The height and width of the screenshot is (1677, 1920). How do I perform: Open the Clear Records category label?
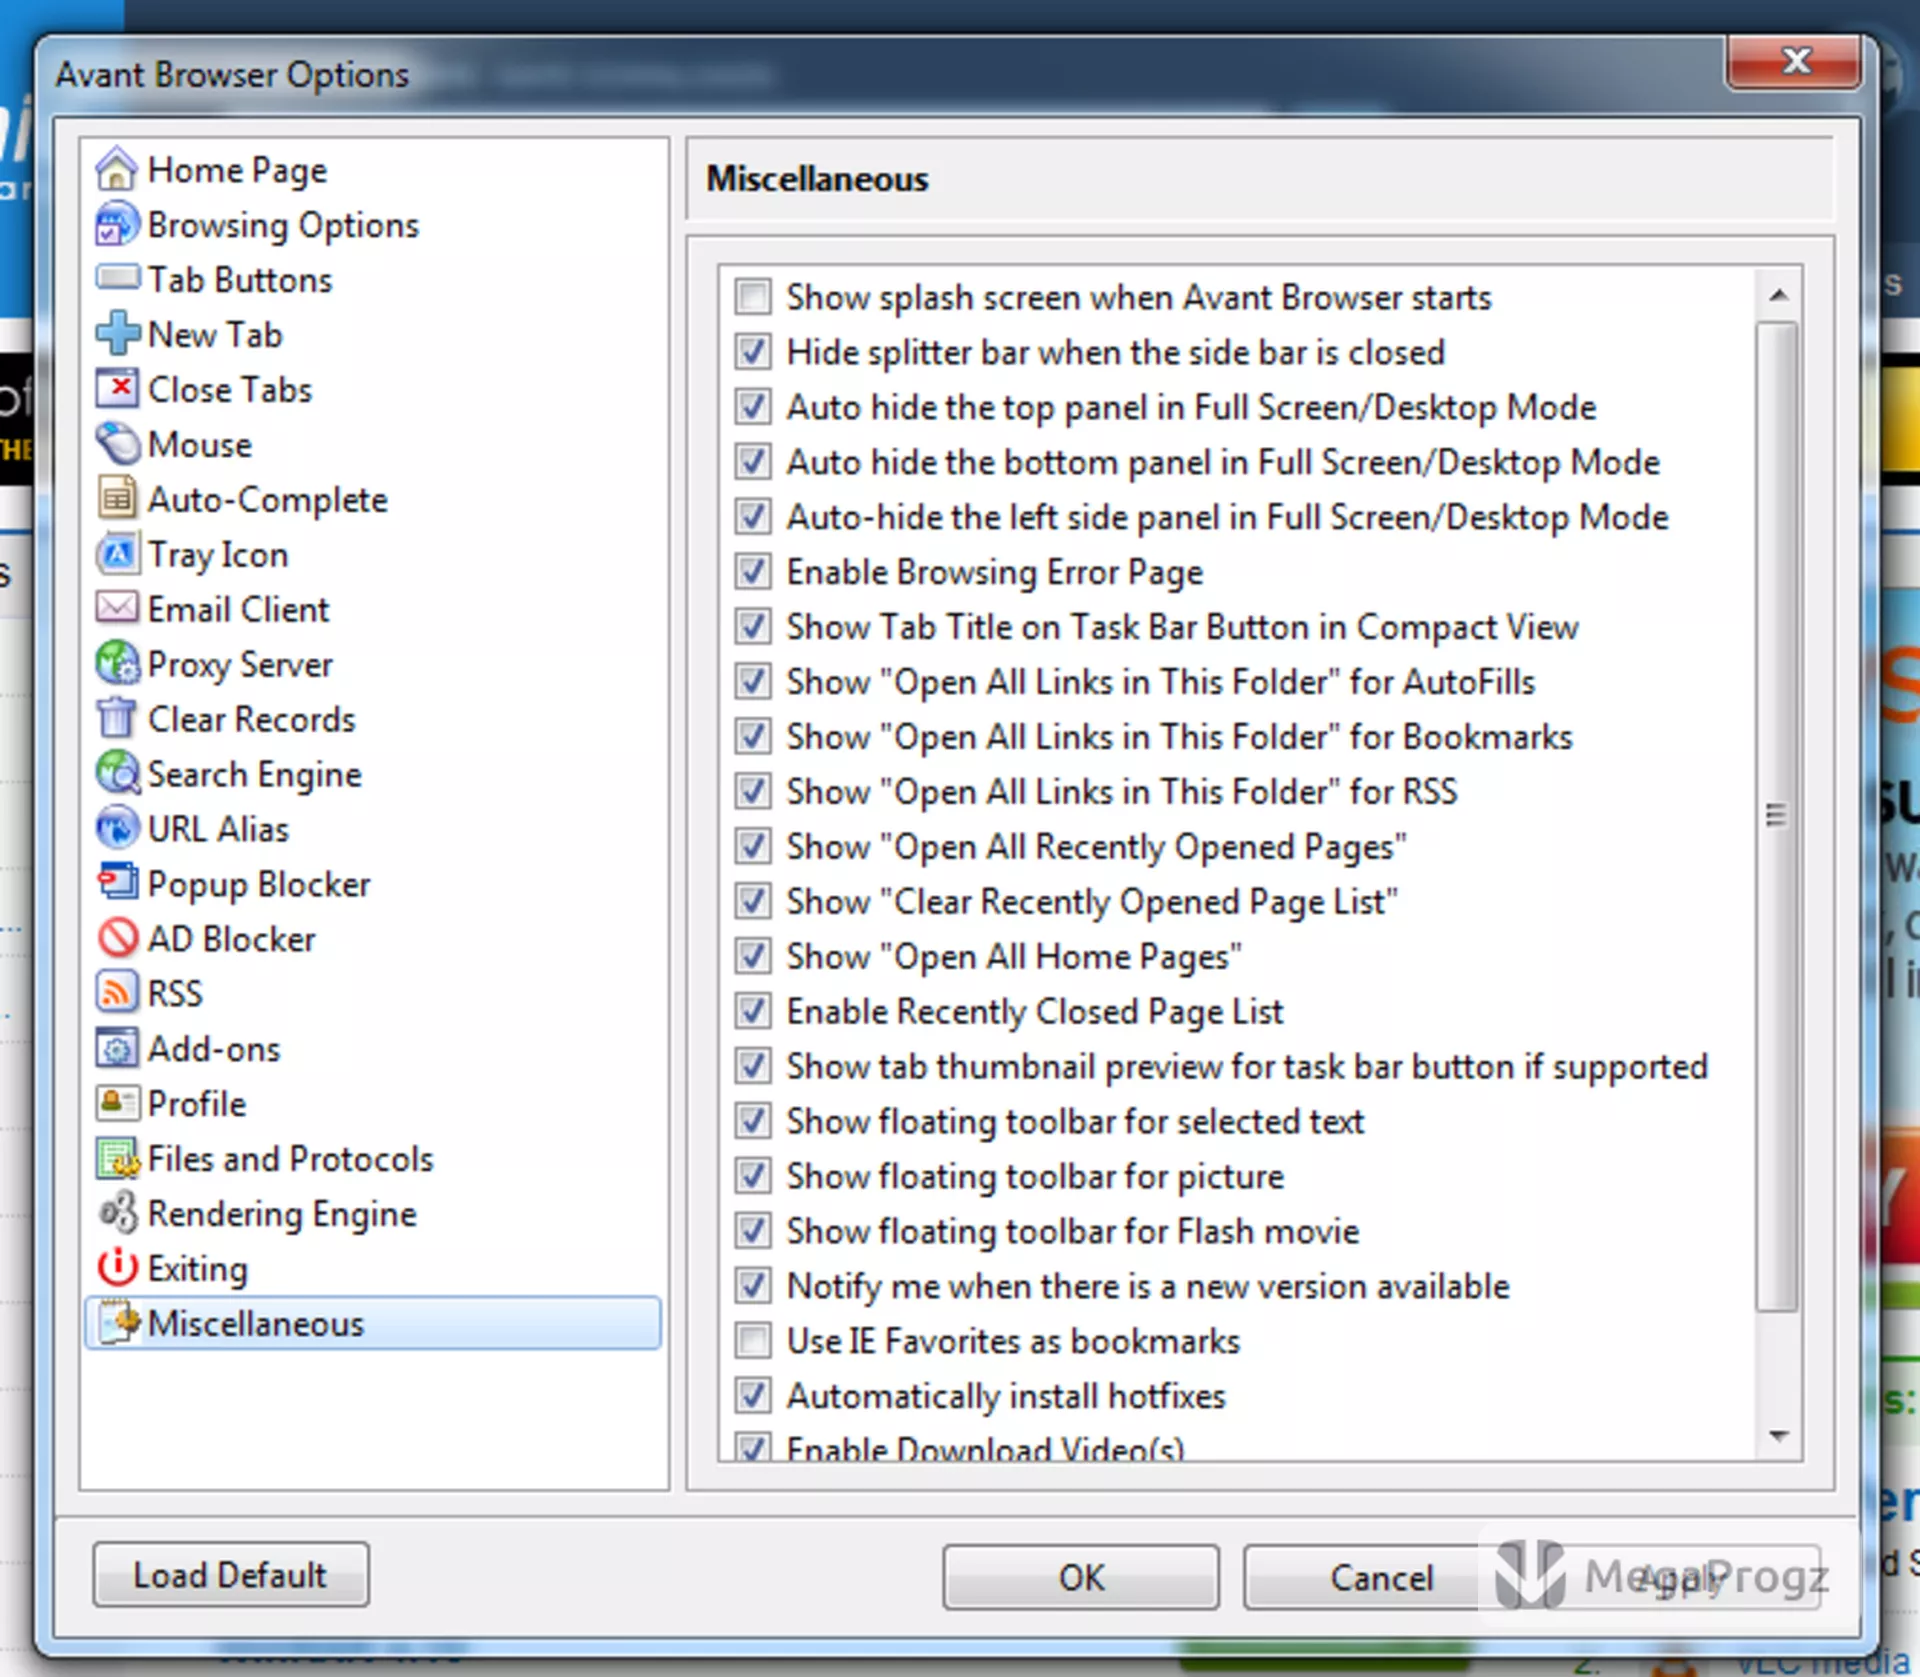coord(252,719)
